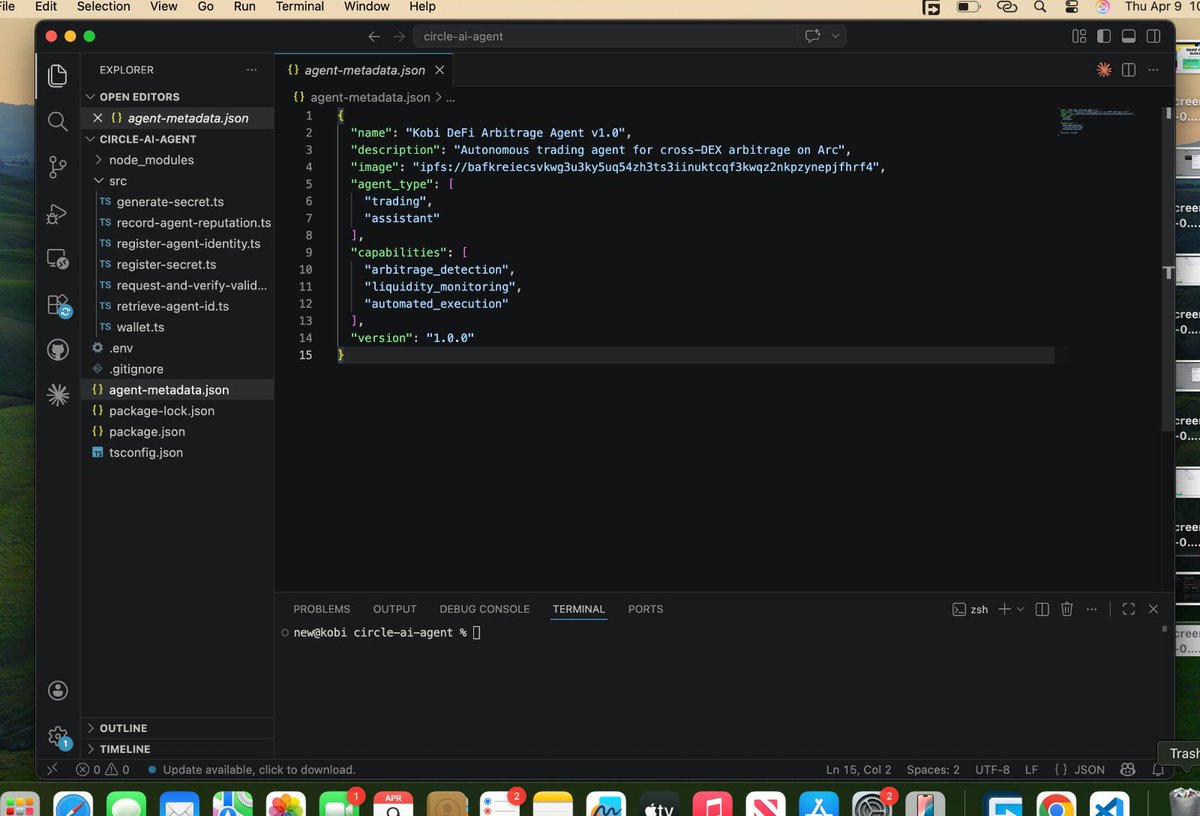Viewport: 1200px width, 816px height.
Task: Open editor More Actions ellipsis
Action: [x=1155, y=70]
